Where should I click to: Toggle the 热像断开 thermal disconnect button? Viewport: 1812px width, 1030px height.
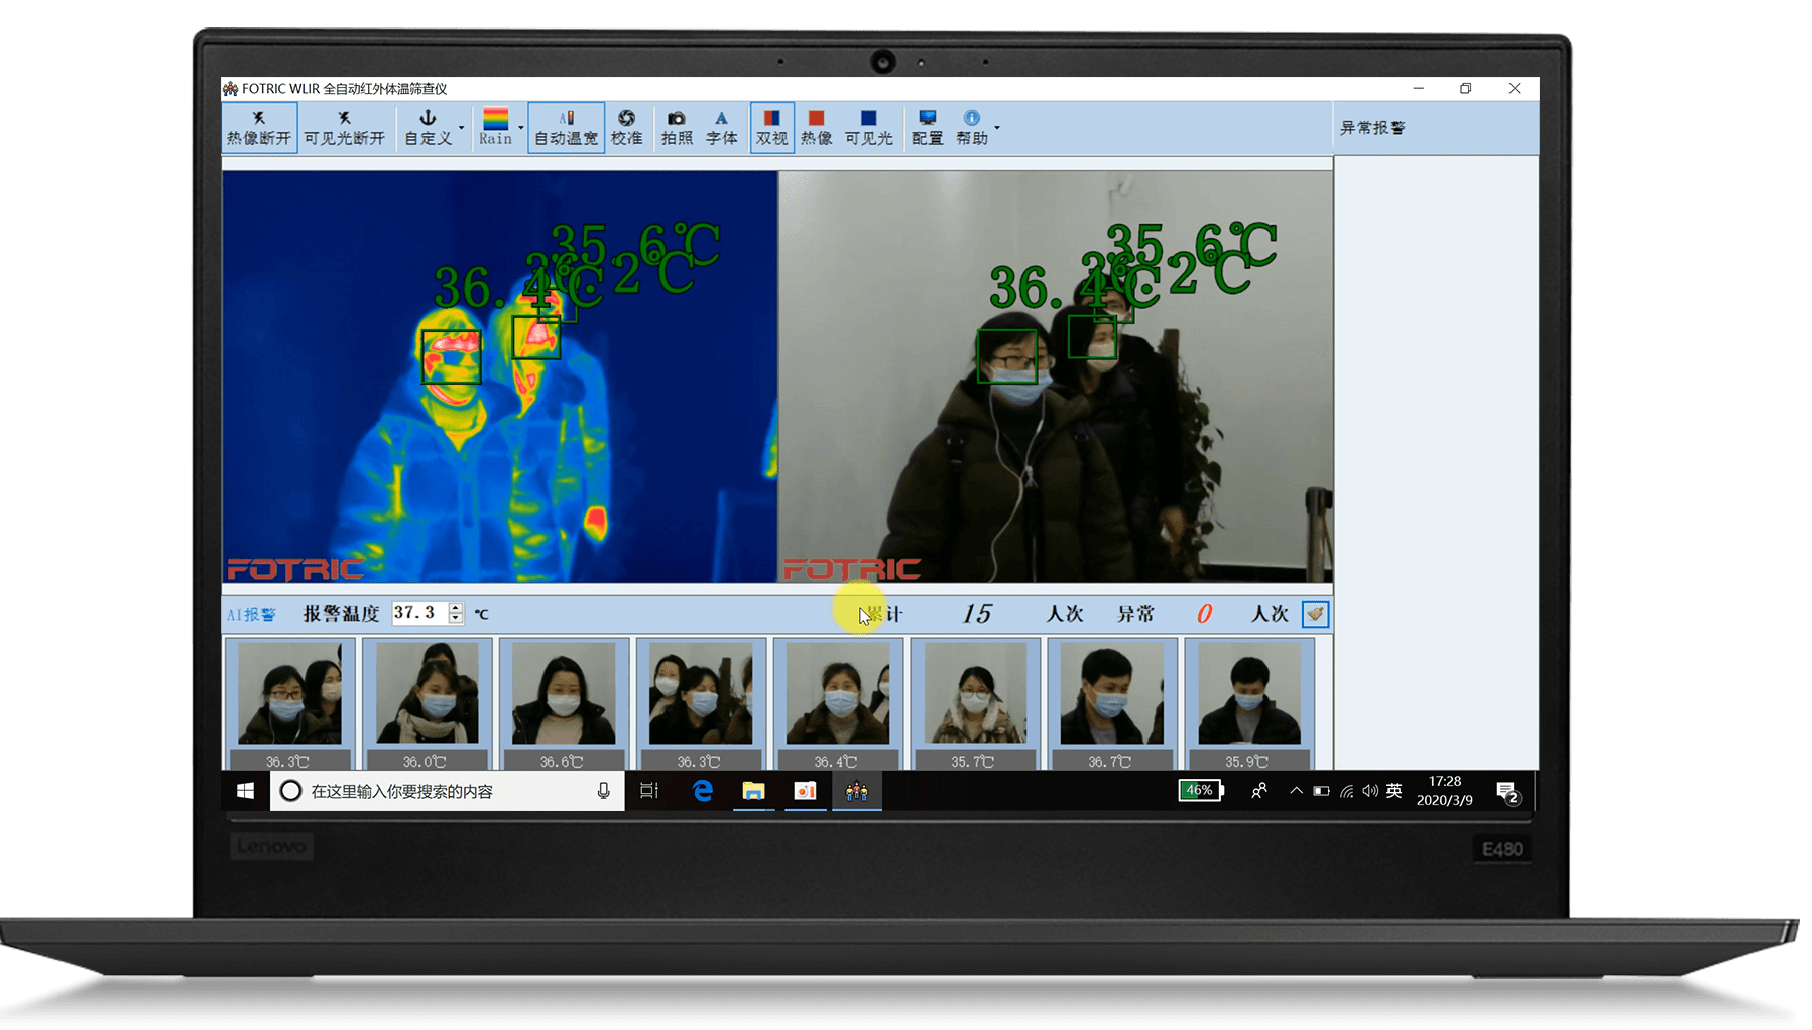259,128
